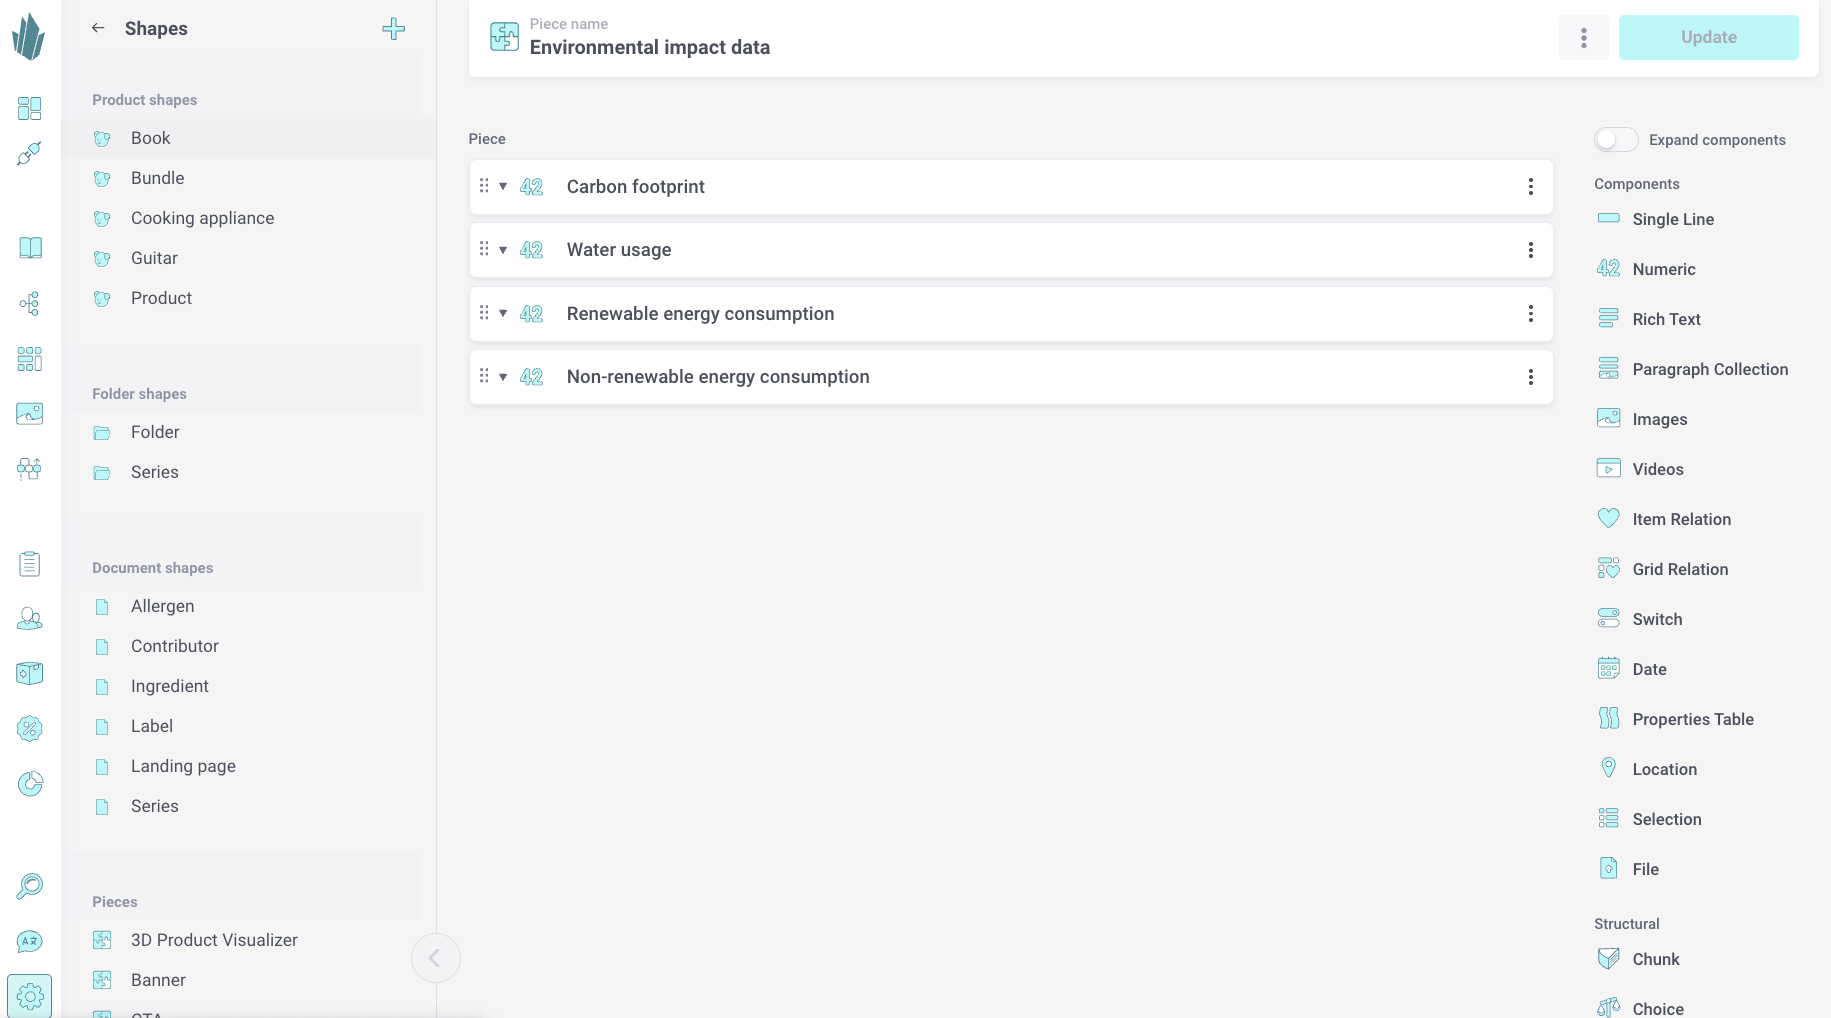Go back using the arrow beside Shapes
This screenshot has height=1018, width=1831.
pos(98,28)
